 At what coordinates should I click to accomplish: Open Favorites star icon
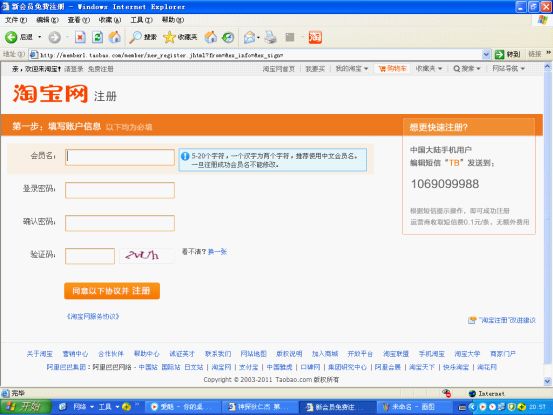pyautogui.click(x=169, y=37)
